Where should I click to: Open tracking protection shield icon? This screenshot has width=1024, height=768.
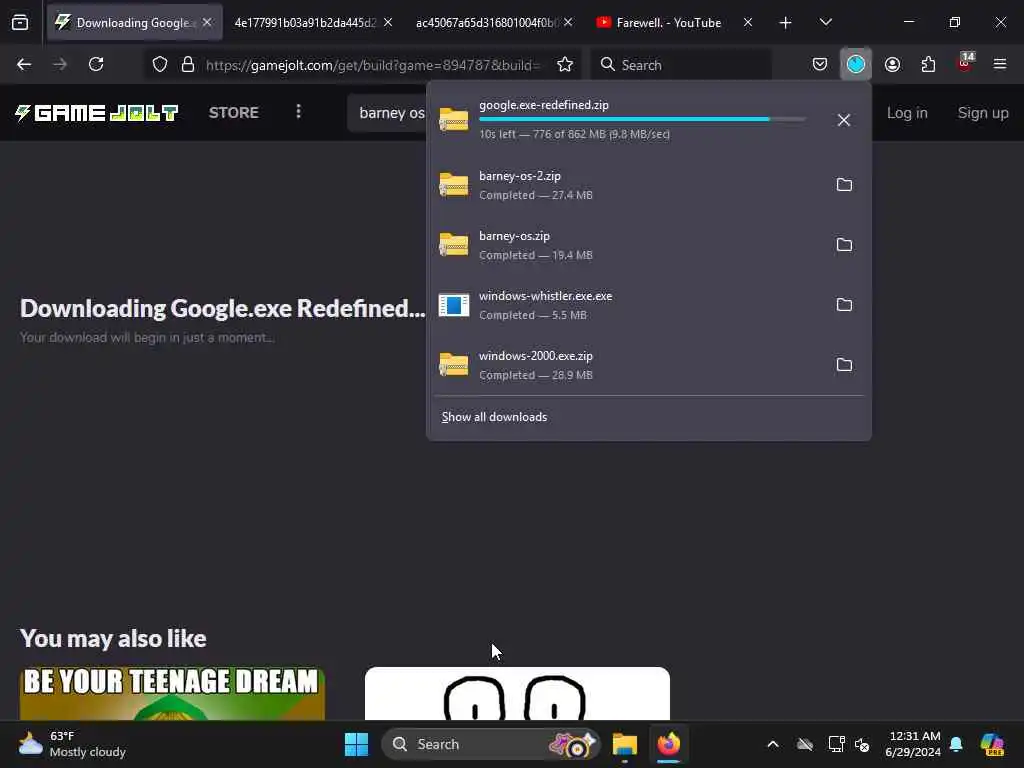pos(160,65)
